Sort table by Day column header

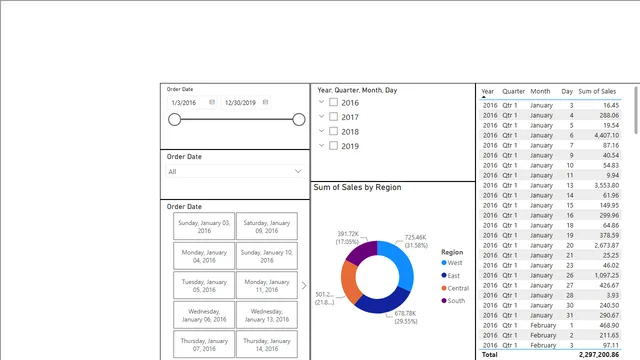click(x=567, y=91)
